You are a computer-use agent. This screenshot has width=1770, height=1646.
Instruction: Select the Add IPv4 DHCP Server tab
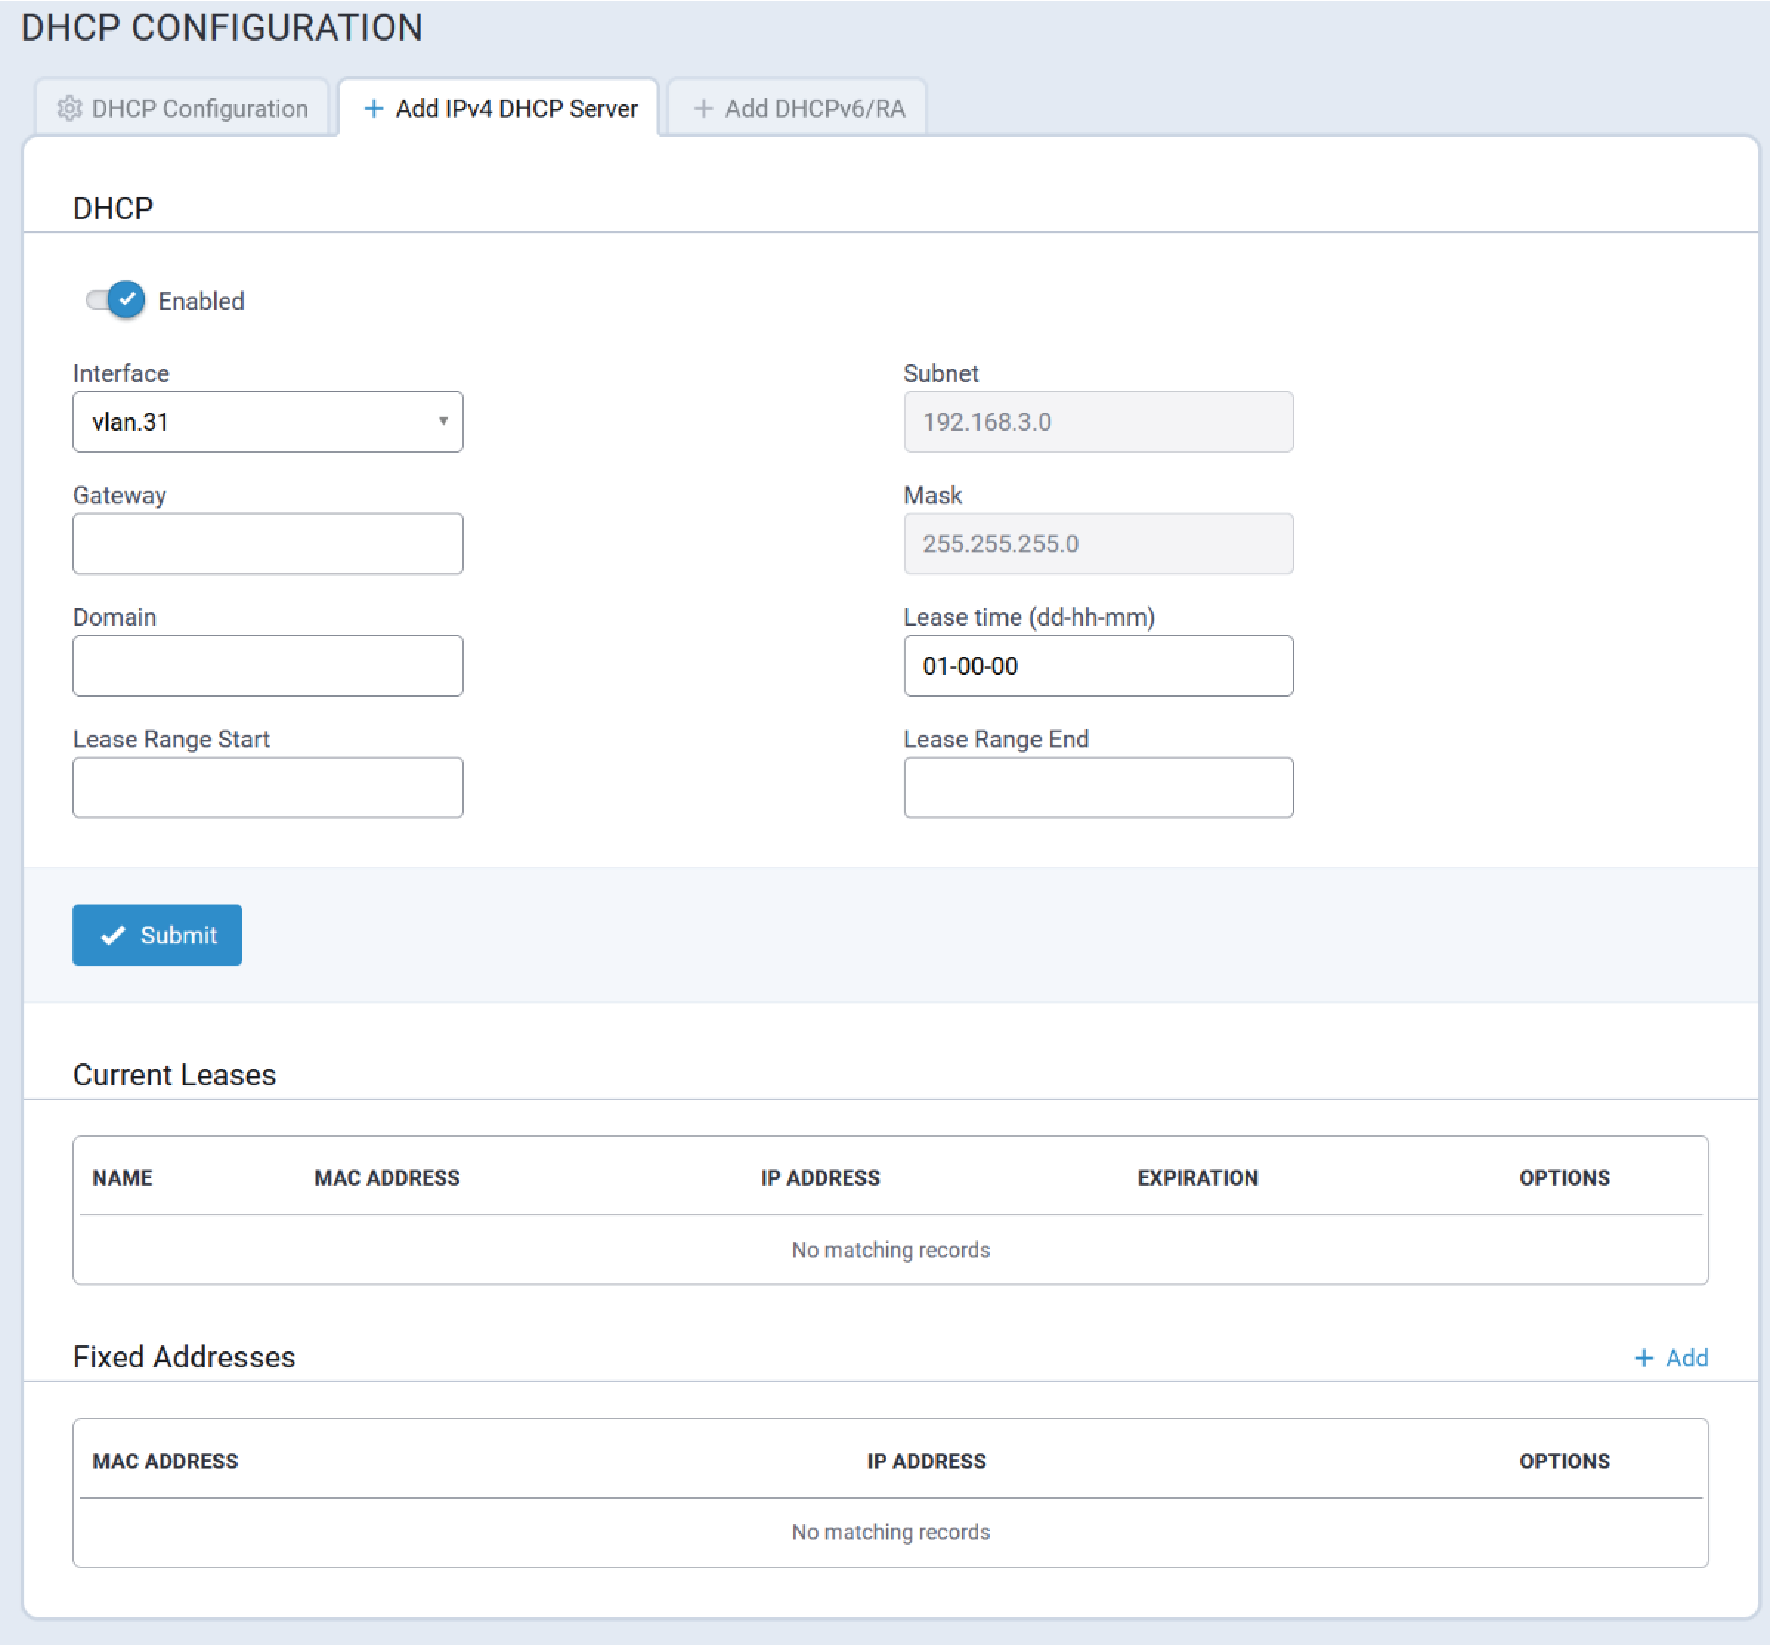[500, 108]
